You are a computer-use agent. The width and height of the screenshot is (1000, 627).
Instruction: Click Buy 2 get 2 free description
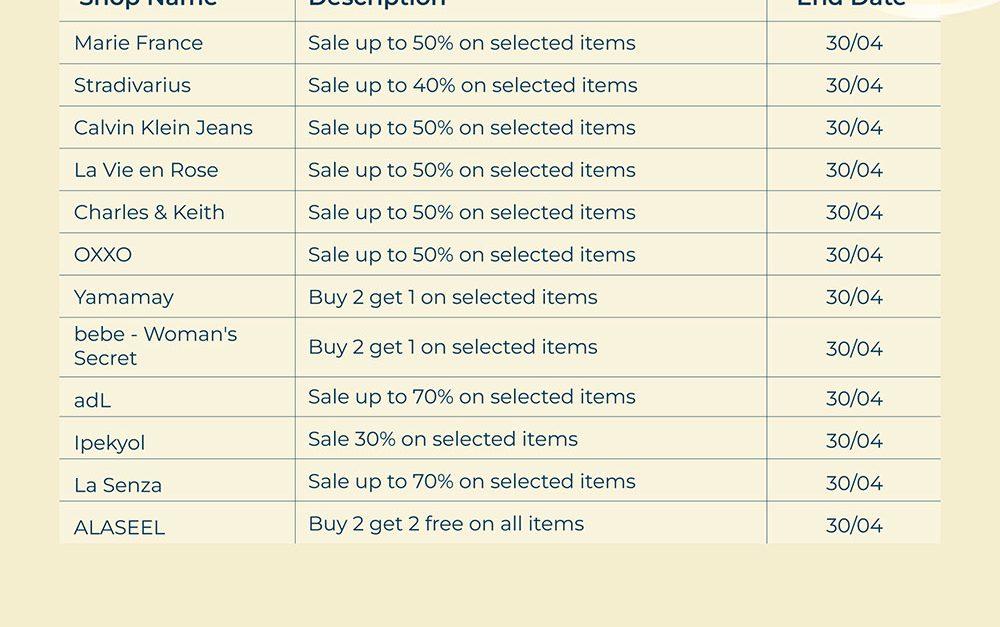point(446,523)
